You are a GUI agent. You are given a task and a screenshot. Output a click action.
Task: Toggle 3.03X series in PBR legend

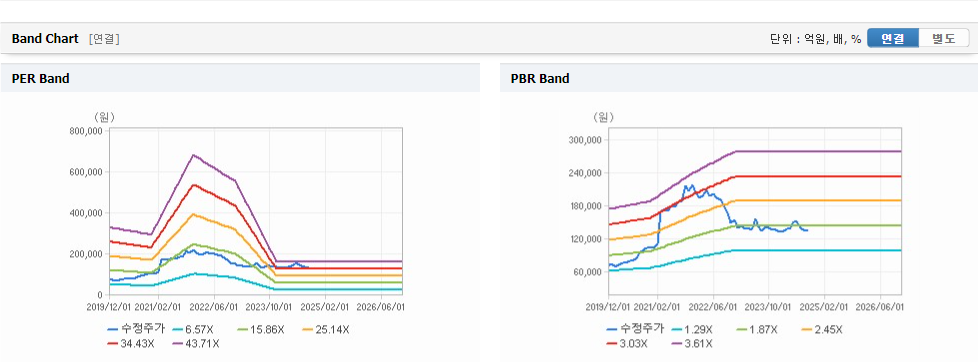[x=627, y=343]
